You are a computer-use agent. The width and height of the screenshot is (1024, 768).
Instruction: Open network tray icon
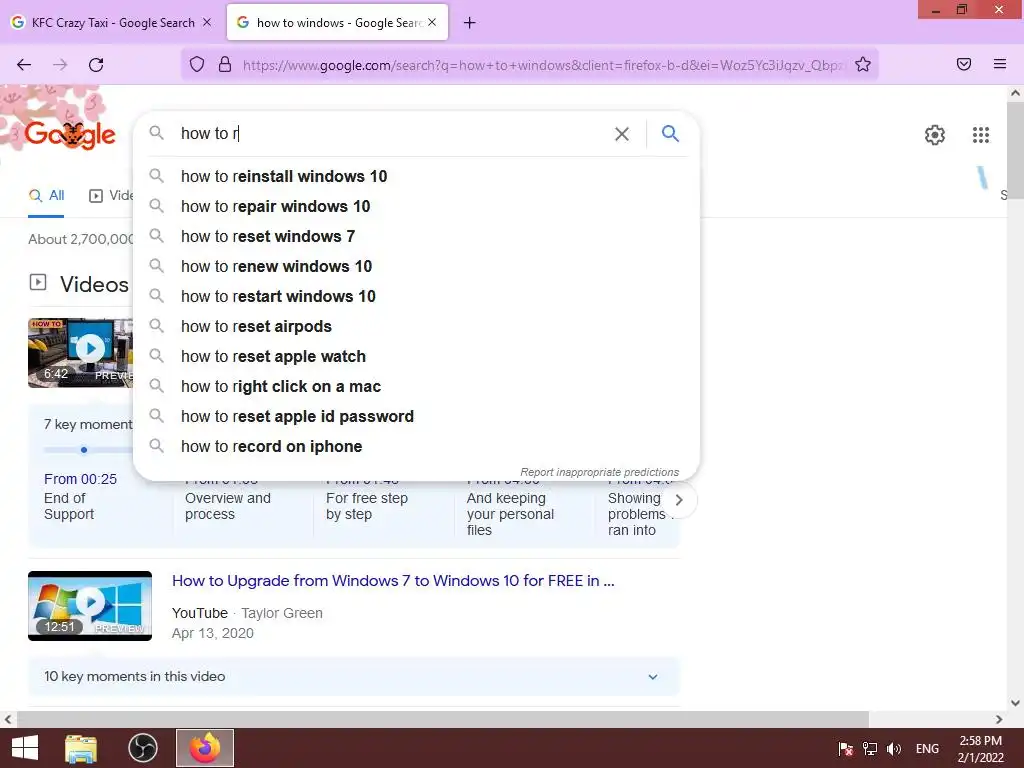(870, 749)
